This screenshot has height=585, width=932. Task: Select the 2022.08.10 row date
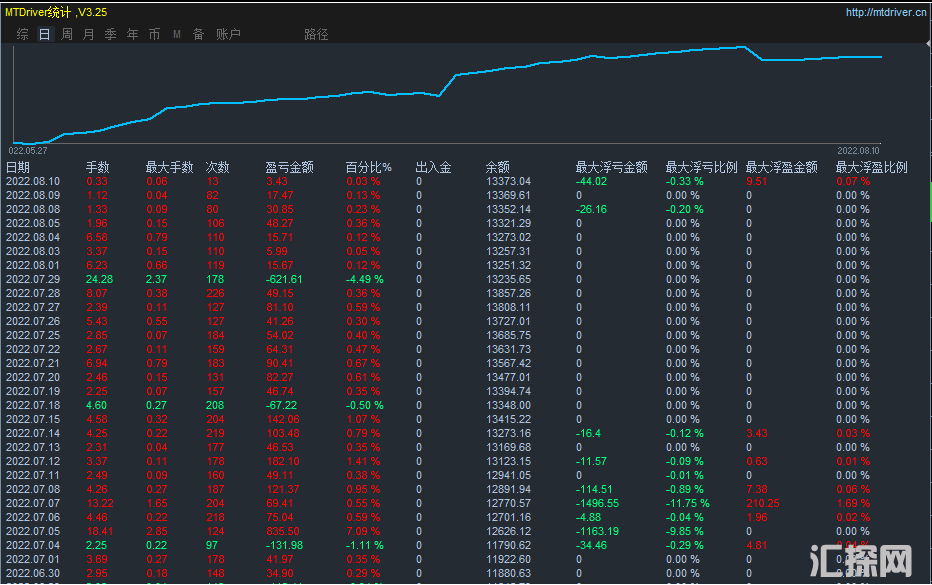click(34, 182)
